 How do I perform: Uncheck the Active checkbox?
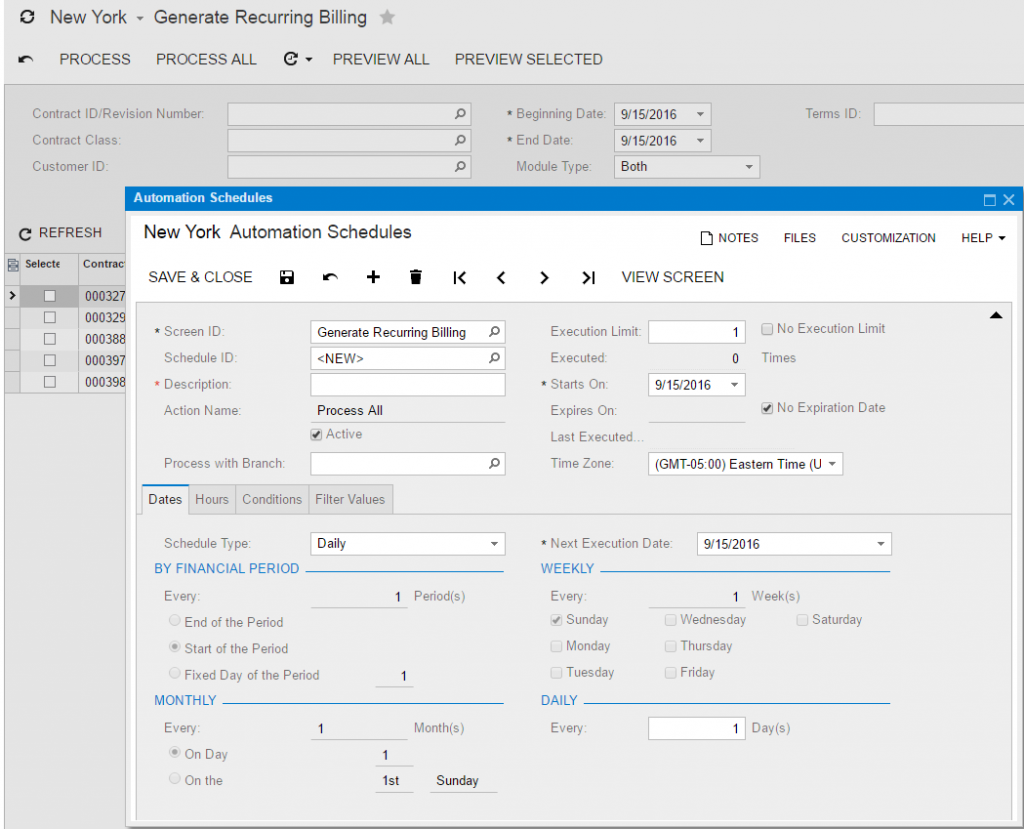click(x=316, y=434)
